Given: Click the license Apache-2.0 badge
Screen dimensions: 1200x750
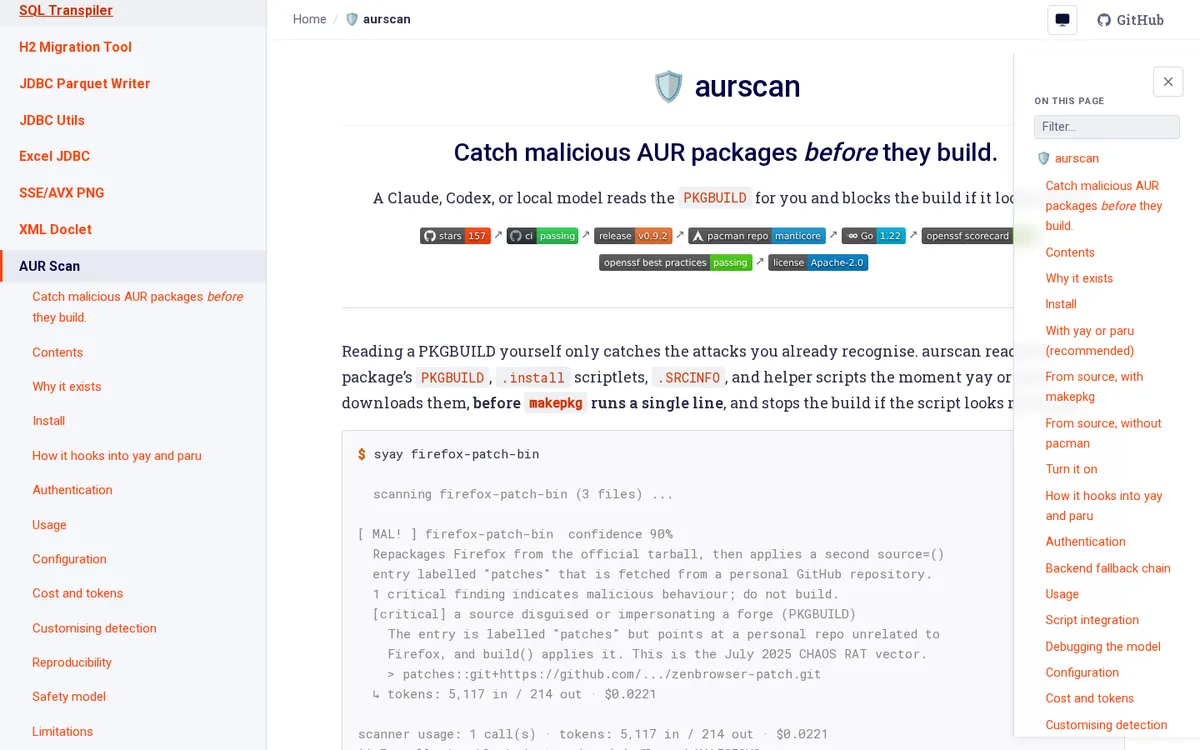Looking at the screenshot, I should point(818,263).
